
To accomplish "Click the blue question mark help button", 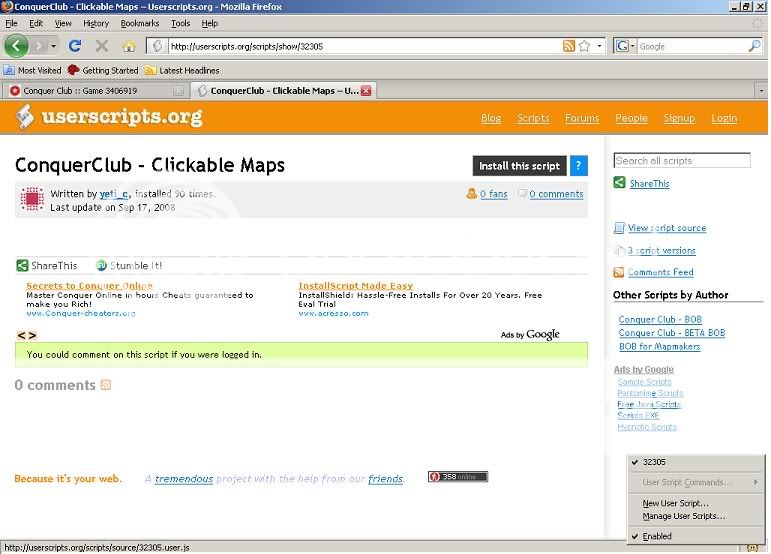I will tap(579, 166).
